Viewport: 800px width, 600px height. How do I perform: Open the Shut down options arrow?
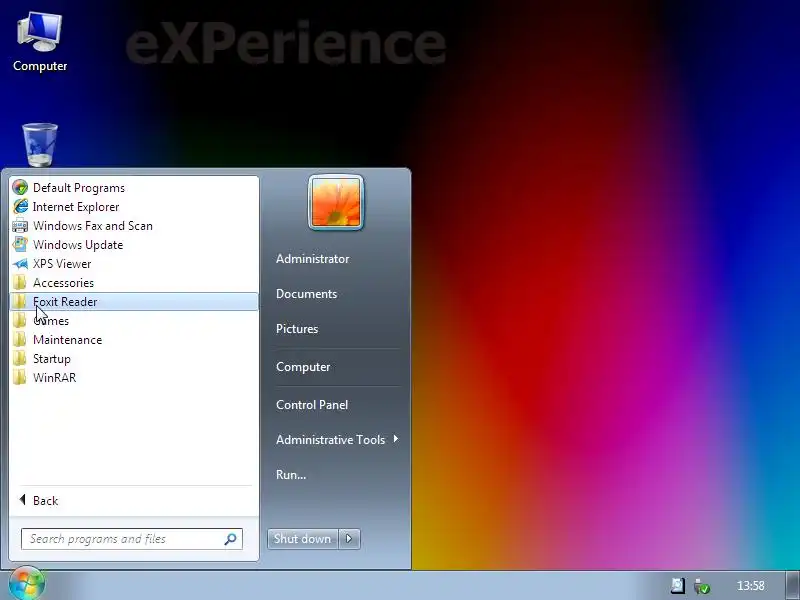coord(349,539)
